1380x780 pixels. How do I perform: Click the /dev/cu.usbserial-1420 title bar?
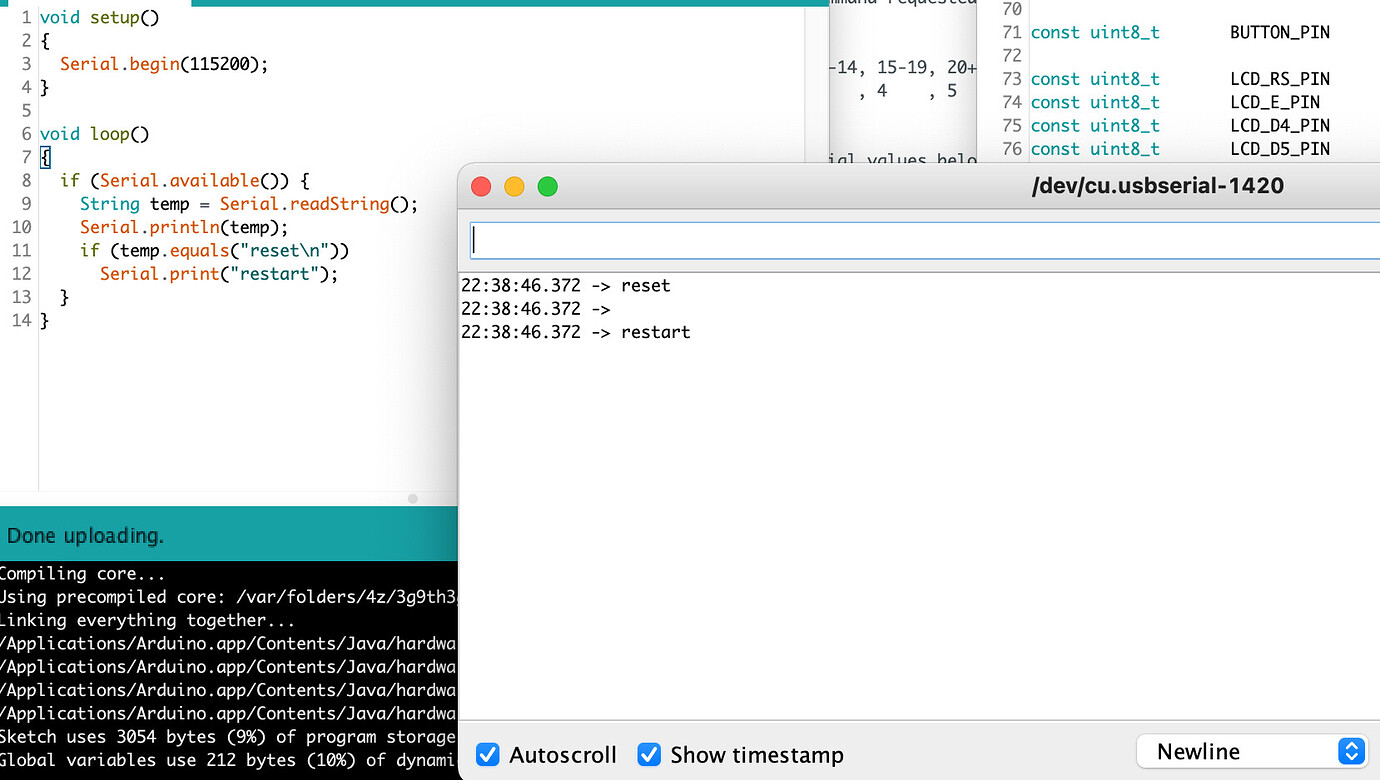(1157, 185)
